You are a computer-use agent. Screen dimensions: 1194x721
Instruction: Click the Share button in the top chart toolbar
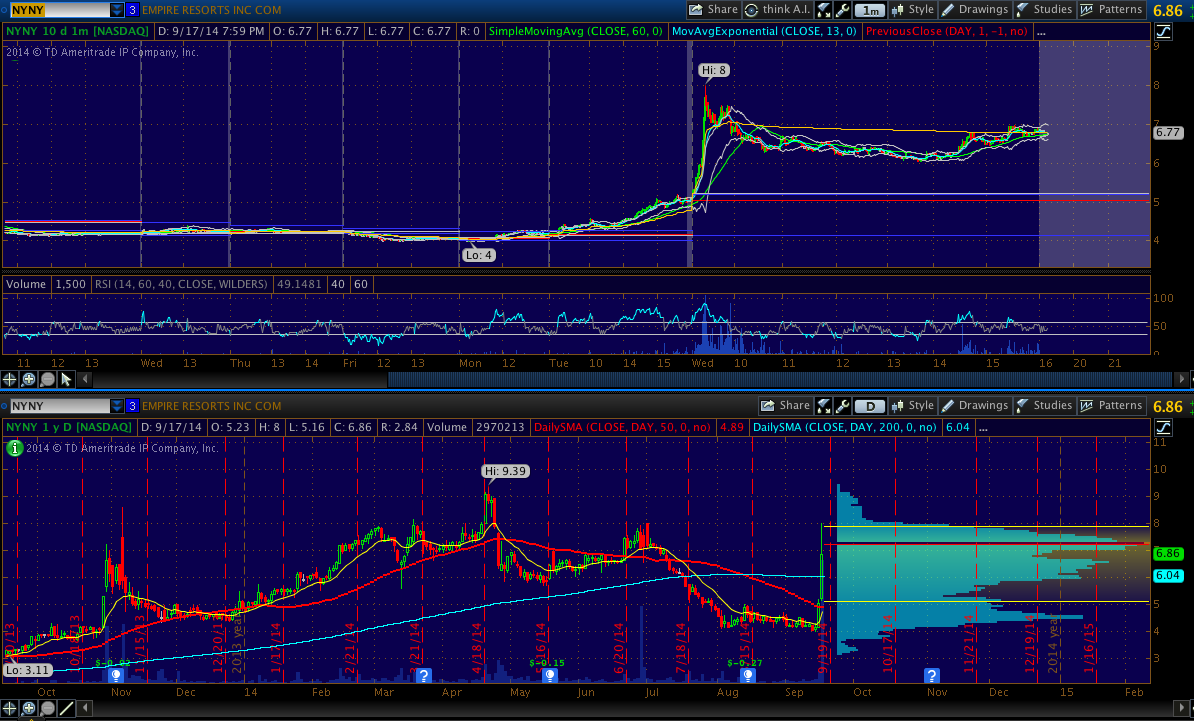(713, 10)
